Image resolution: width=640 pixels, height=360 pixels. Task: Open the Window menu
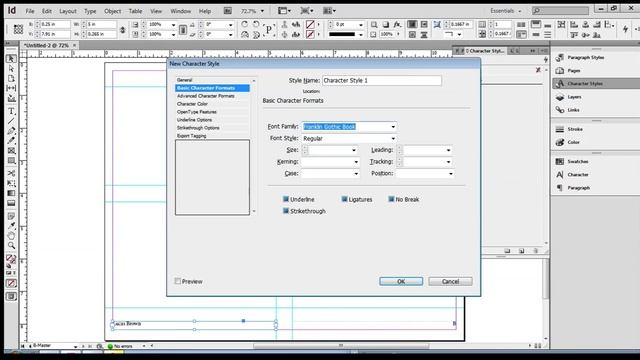coord(180,11)
